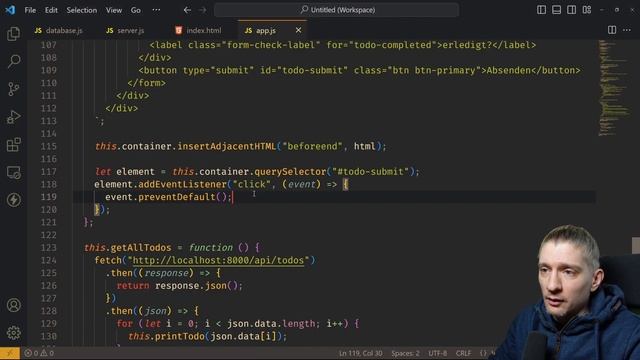This screenshot has width=640, height=360.
Task: Open the Search view in activity bar
Action: click(x=13, y=61)
